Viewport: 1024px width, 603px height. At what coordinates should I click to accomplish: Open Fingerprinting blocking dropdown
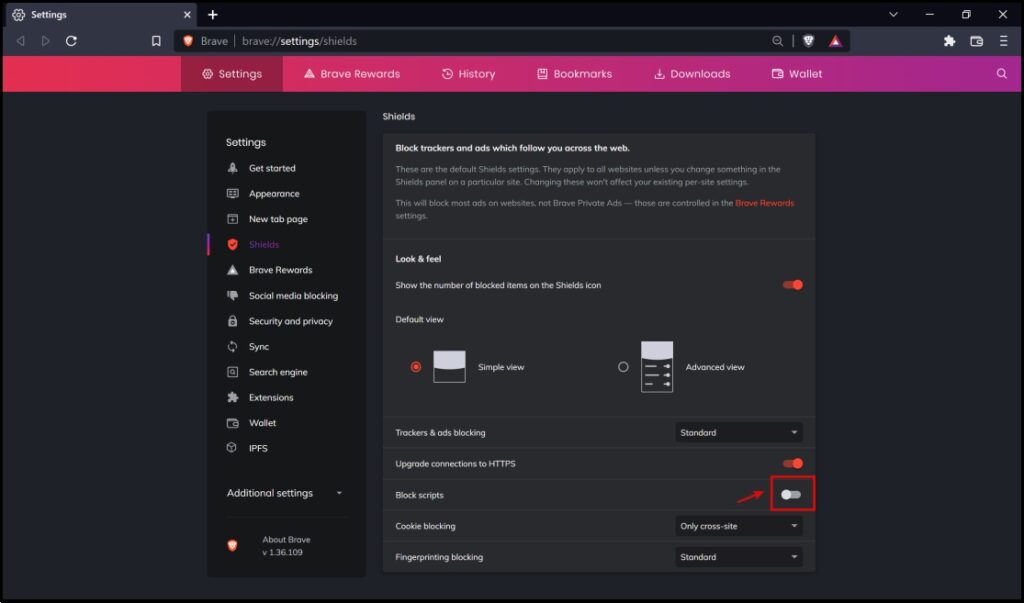click(739, 557)
